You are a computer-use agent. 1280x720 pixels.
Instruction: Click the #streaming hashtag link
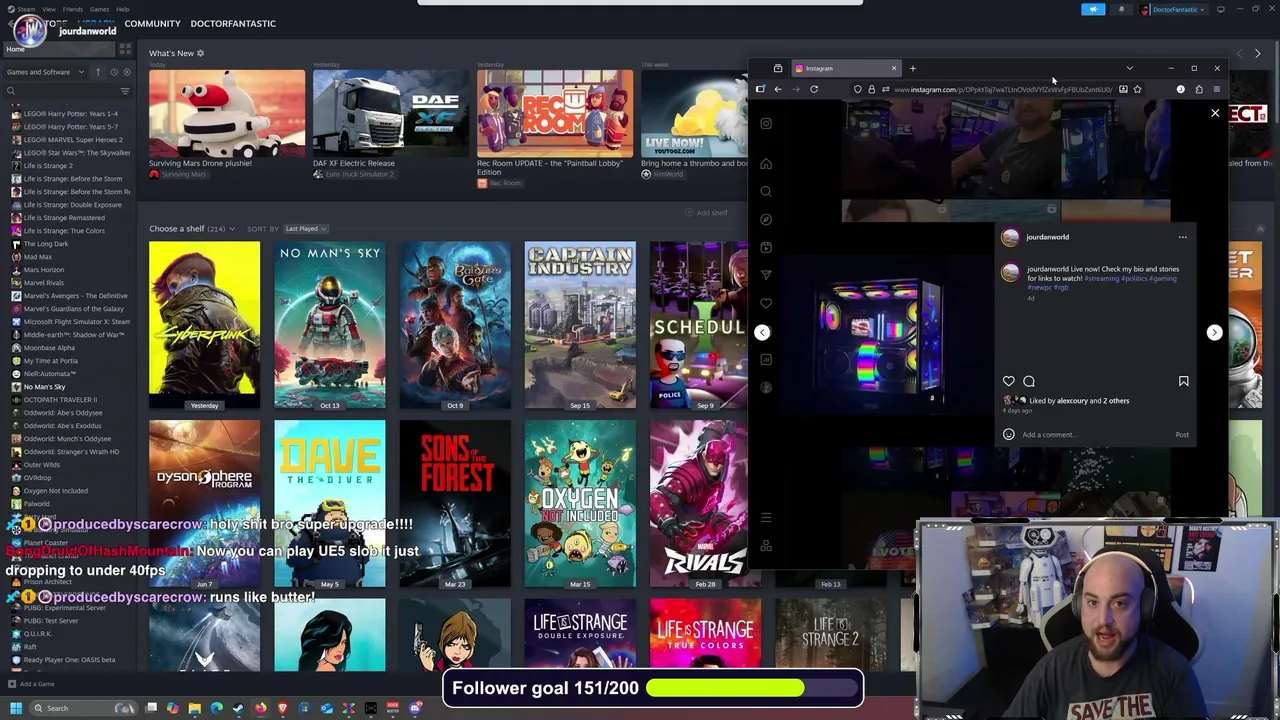[1102, 278]
